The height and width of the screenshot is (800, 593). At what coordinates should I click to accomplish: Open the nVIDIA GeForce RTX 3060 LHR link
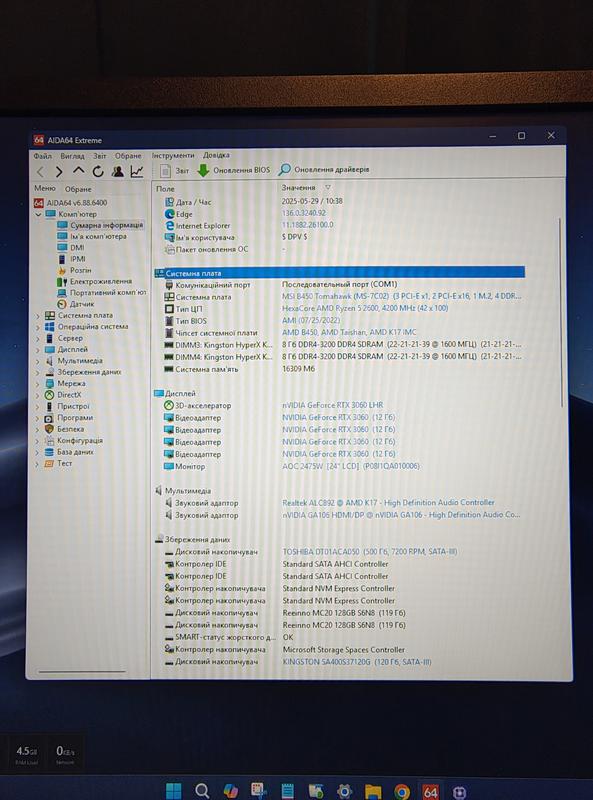(x=332, y=405)
